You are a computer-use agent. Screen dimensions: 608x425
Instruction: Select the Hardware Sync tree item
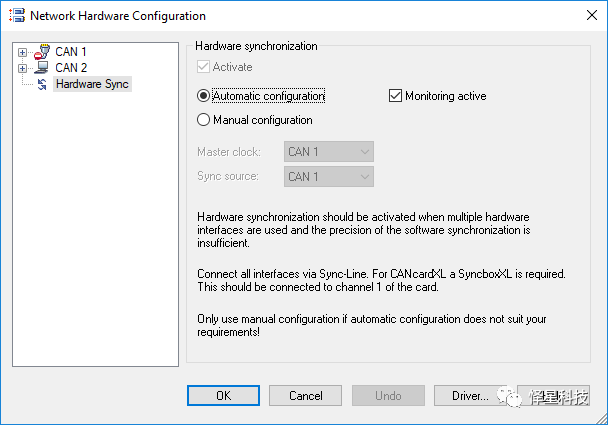coord(92,84)
